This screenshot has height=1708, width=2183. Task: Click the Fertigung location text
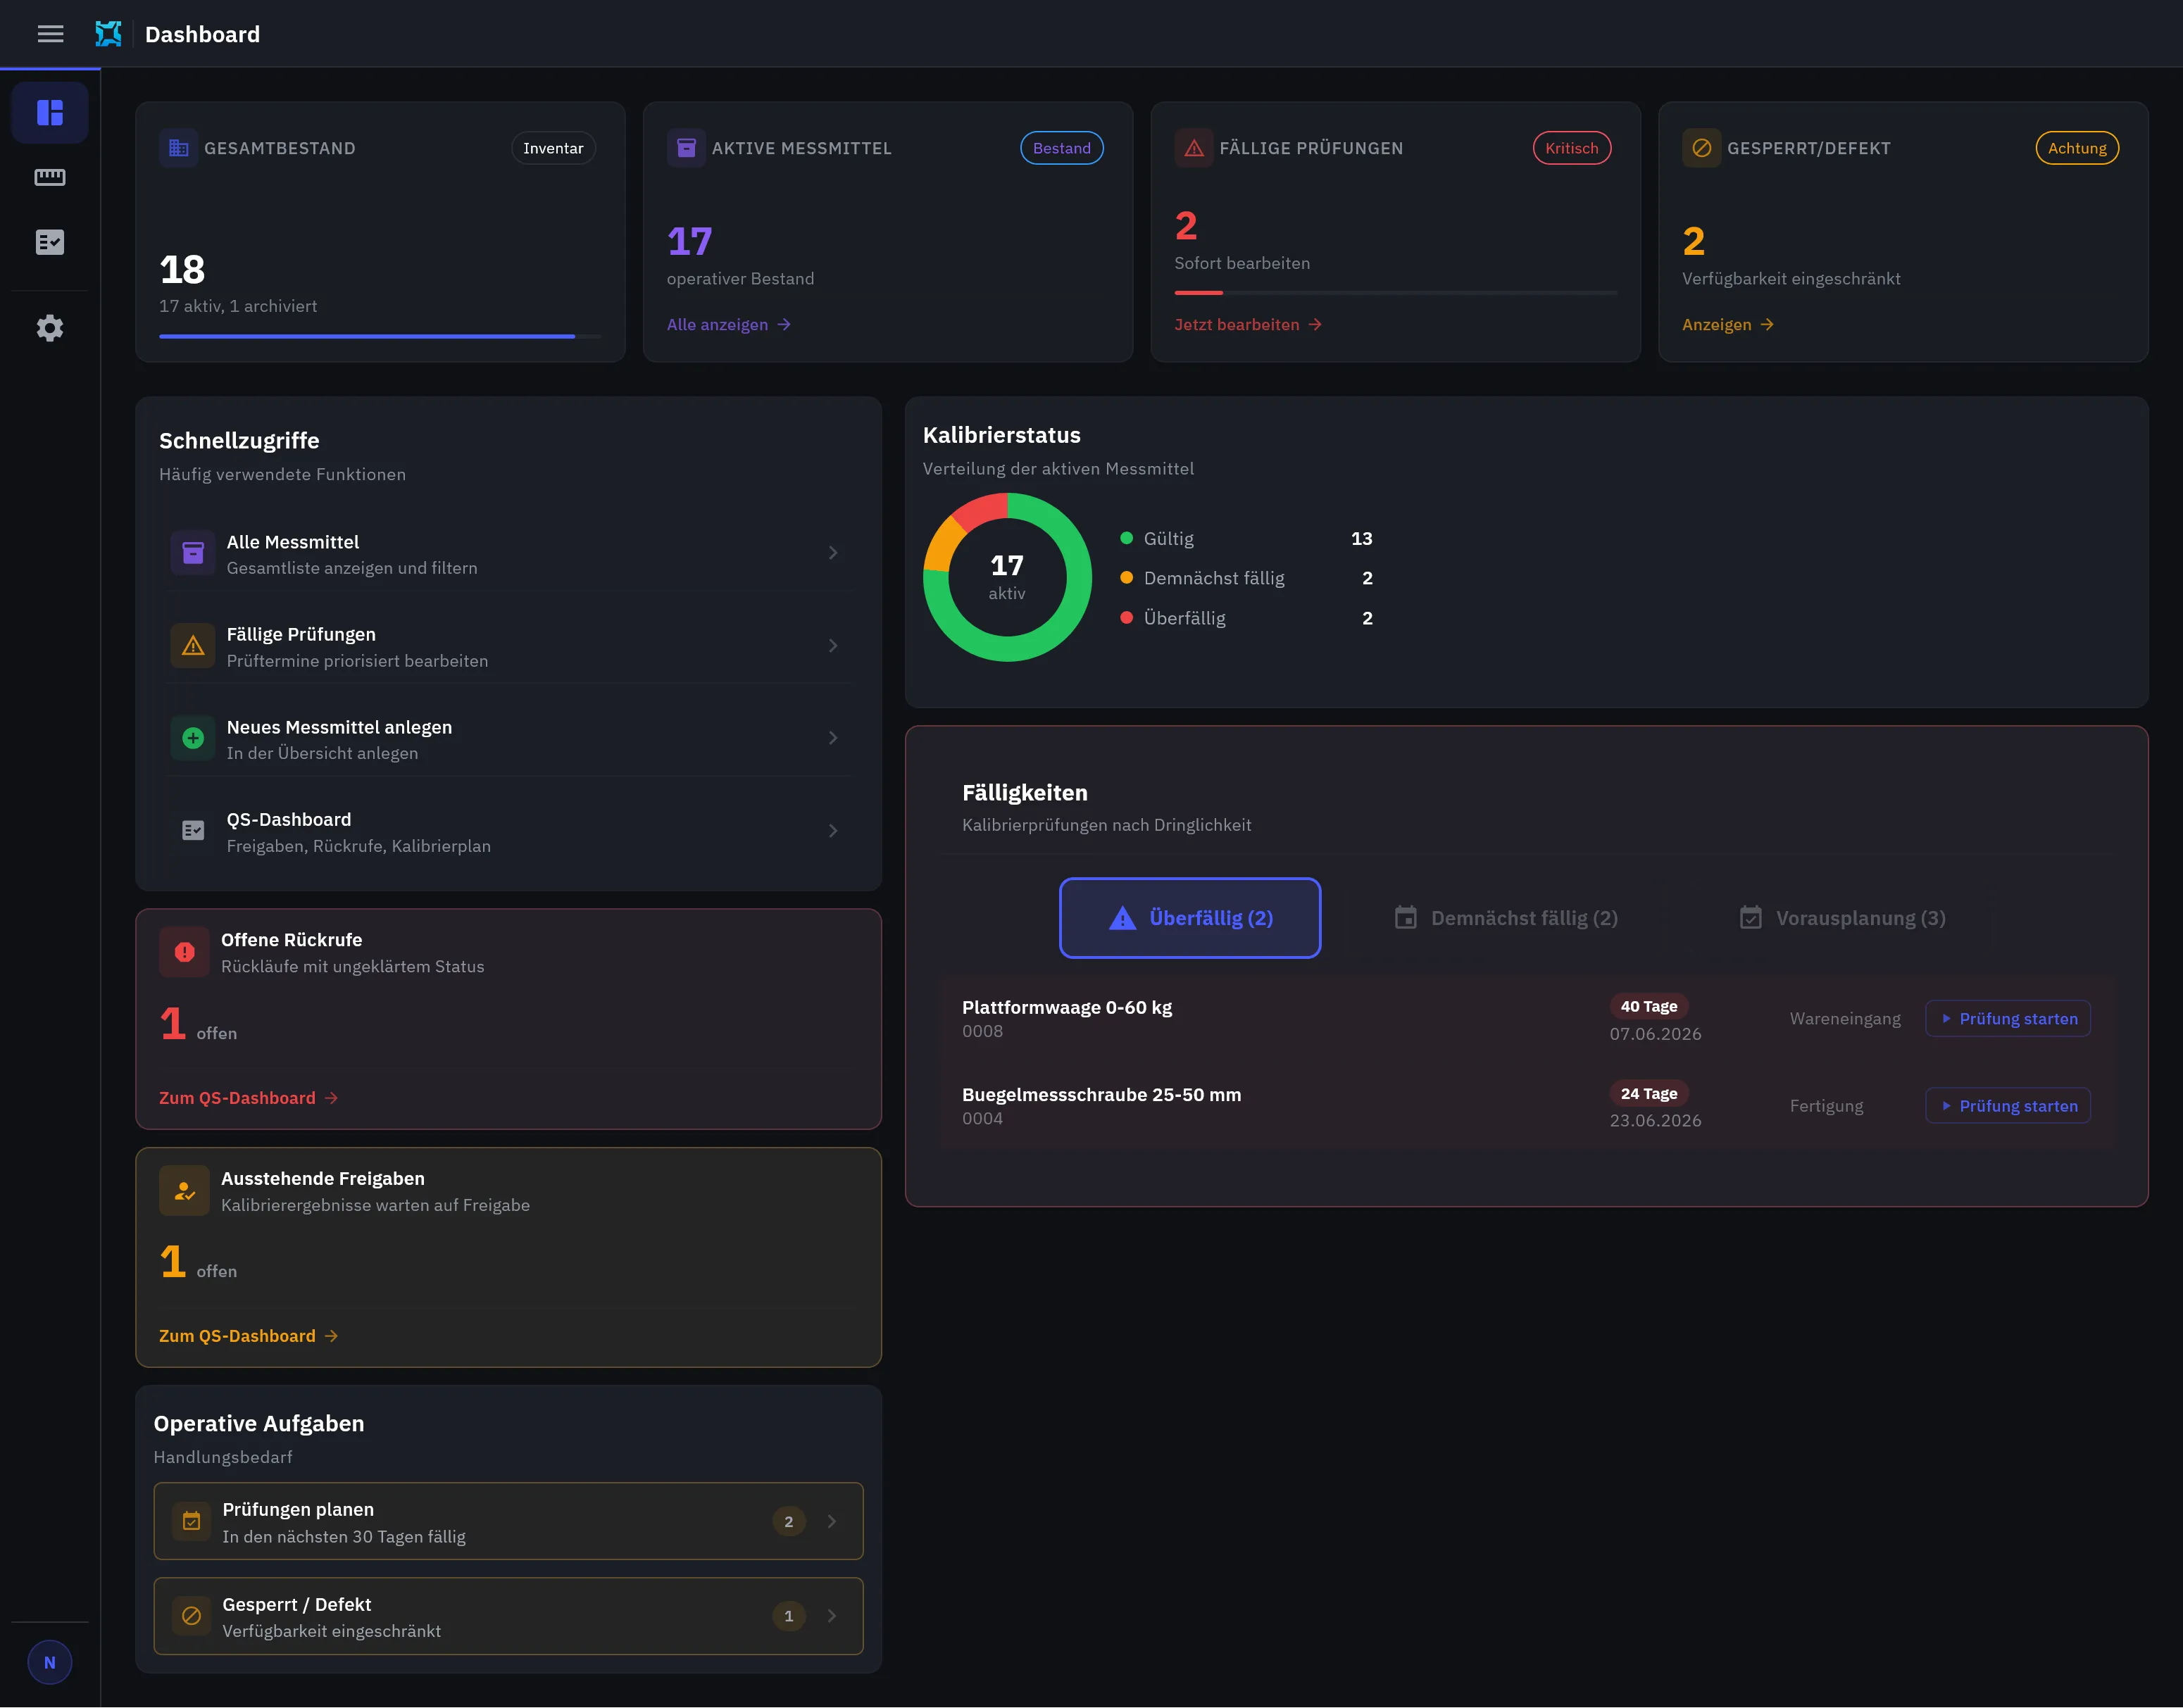coord(1826,1106)
